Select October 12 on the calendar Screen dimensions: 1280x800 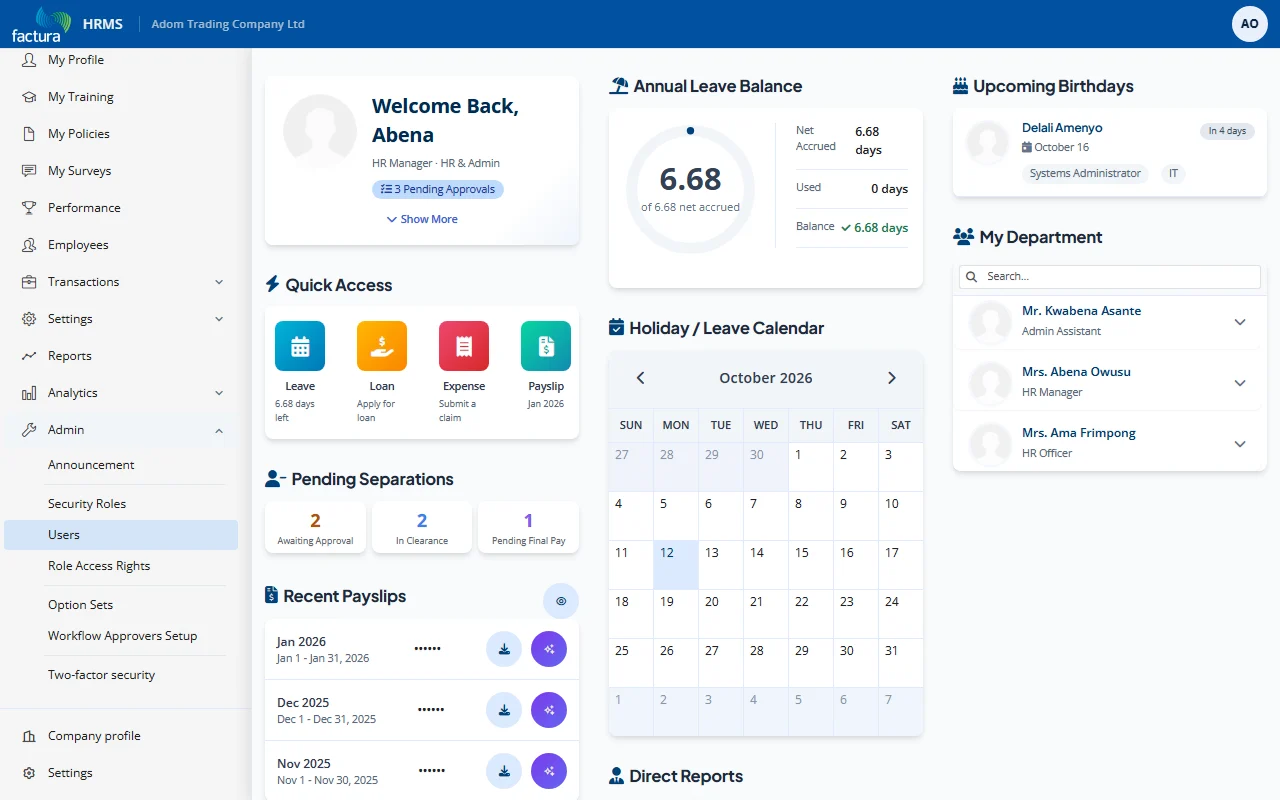click(676, 565)
